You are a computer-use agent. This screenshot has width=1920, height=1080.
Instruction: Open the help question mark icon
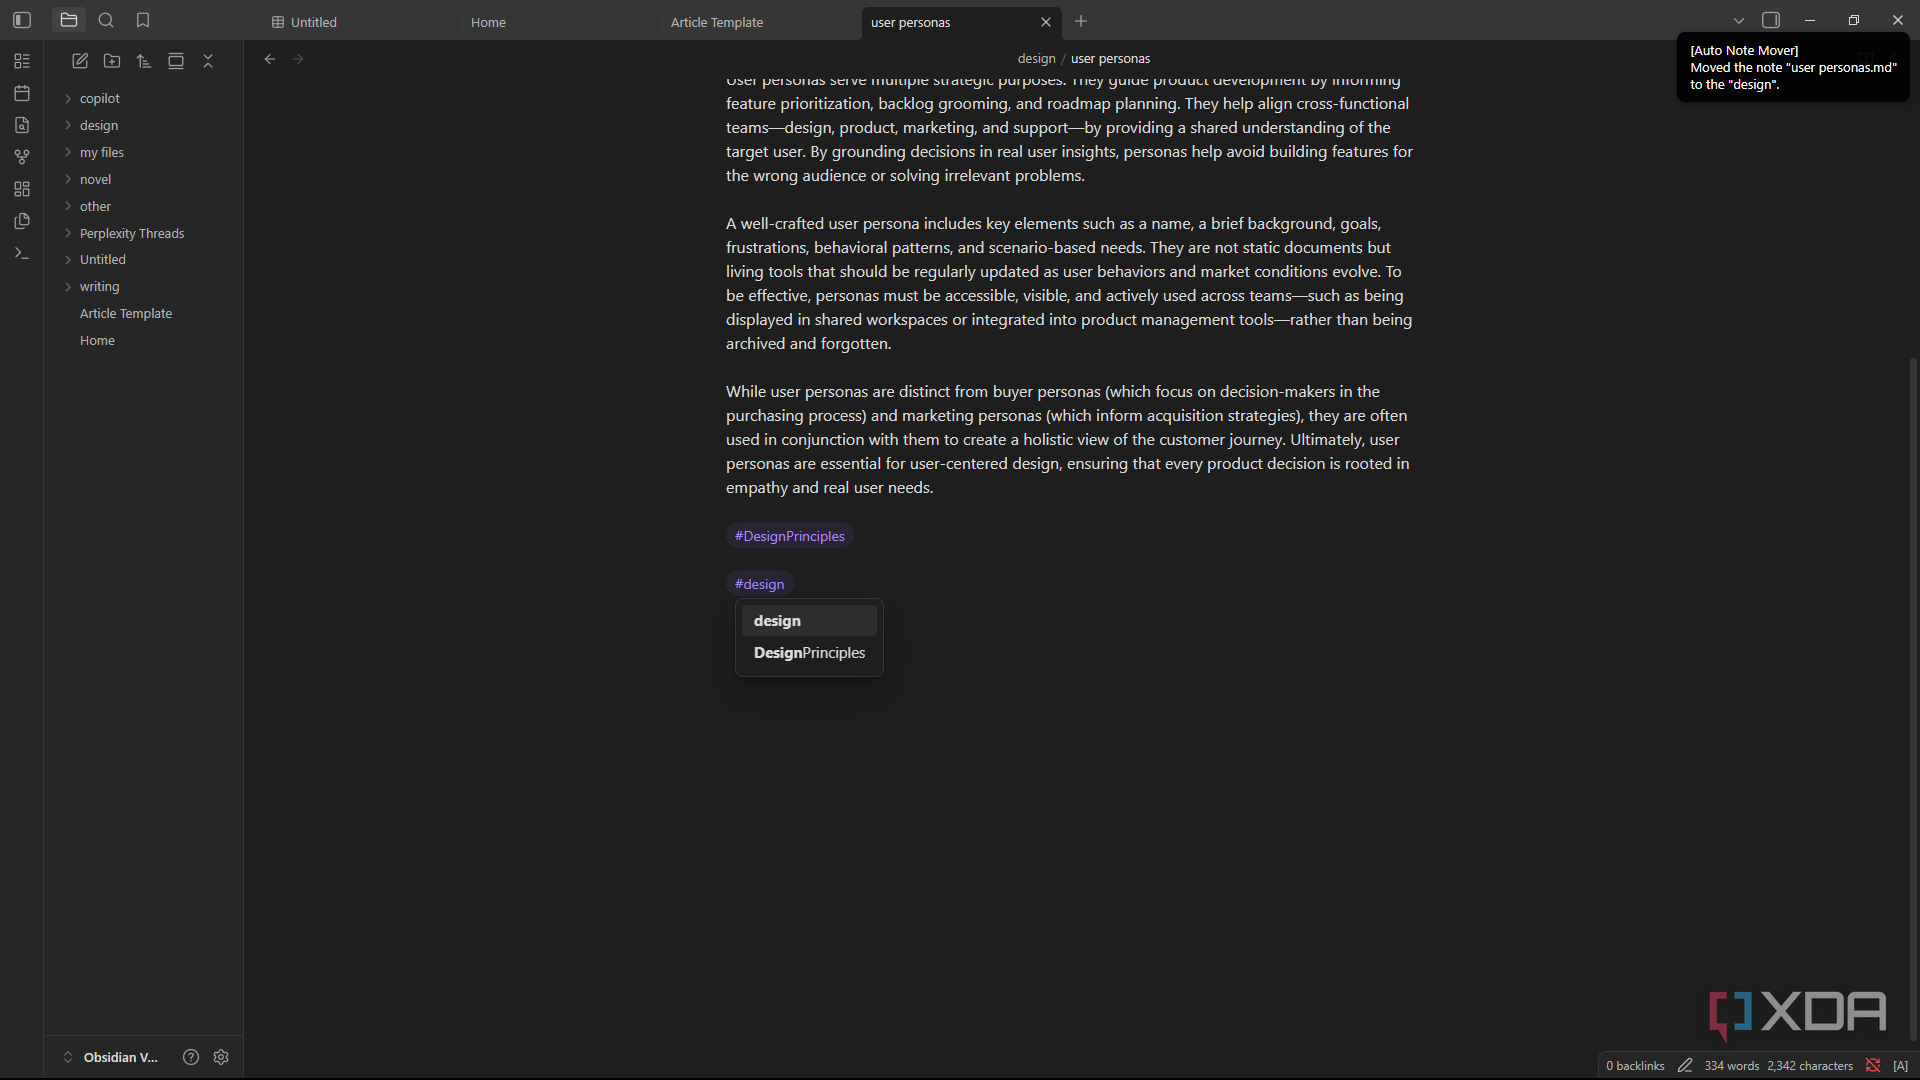[x=191, y=1057]
